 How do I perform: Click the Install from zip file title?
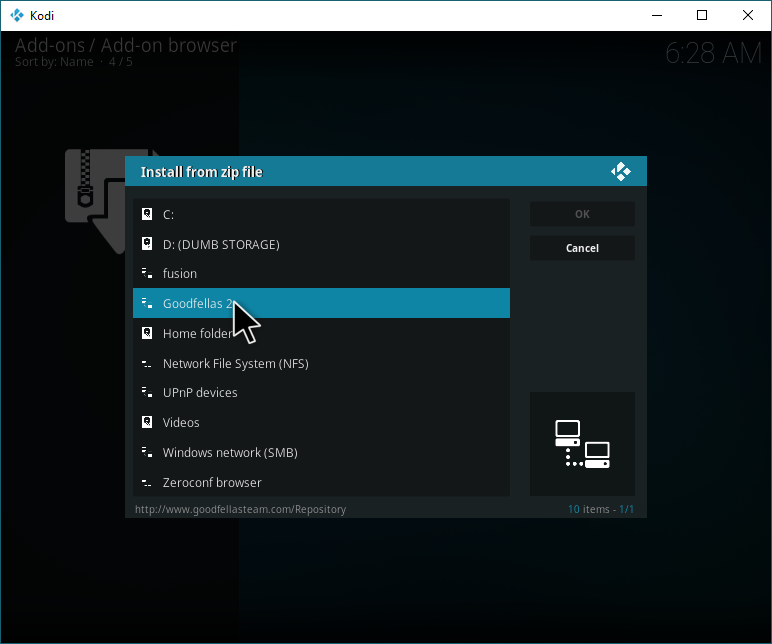coord(201,172)
